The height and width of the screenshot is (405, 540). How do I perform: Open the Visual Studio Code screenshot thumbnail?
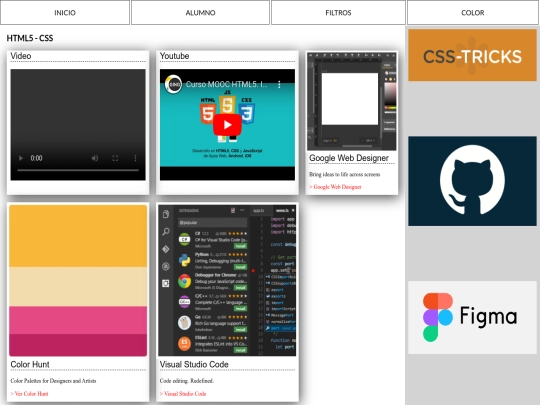click(x=227, y=280)
